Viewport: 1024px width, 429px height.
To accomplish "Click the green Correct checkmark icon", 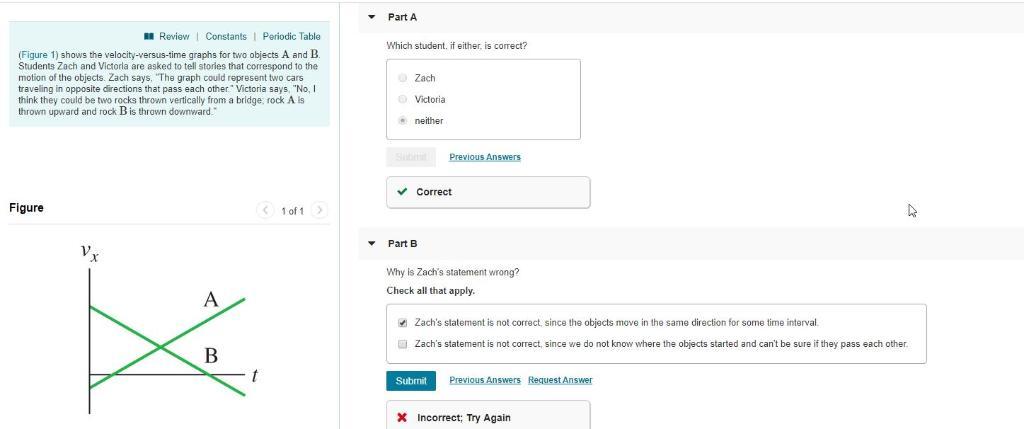I will click(x=402, y=192).
